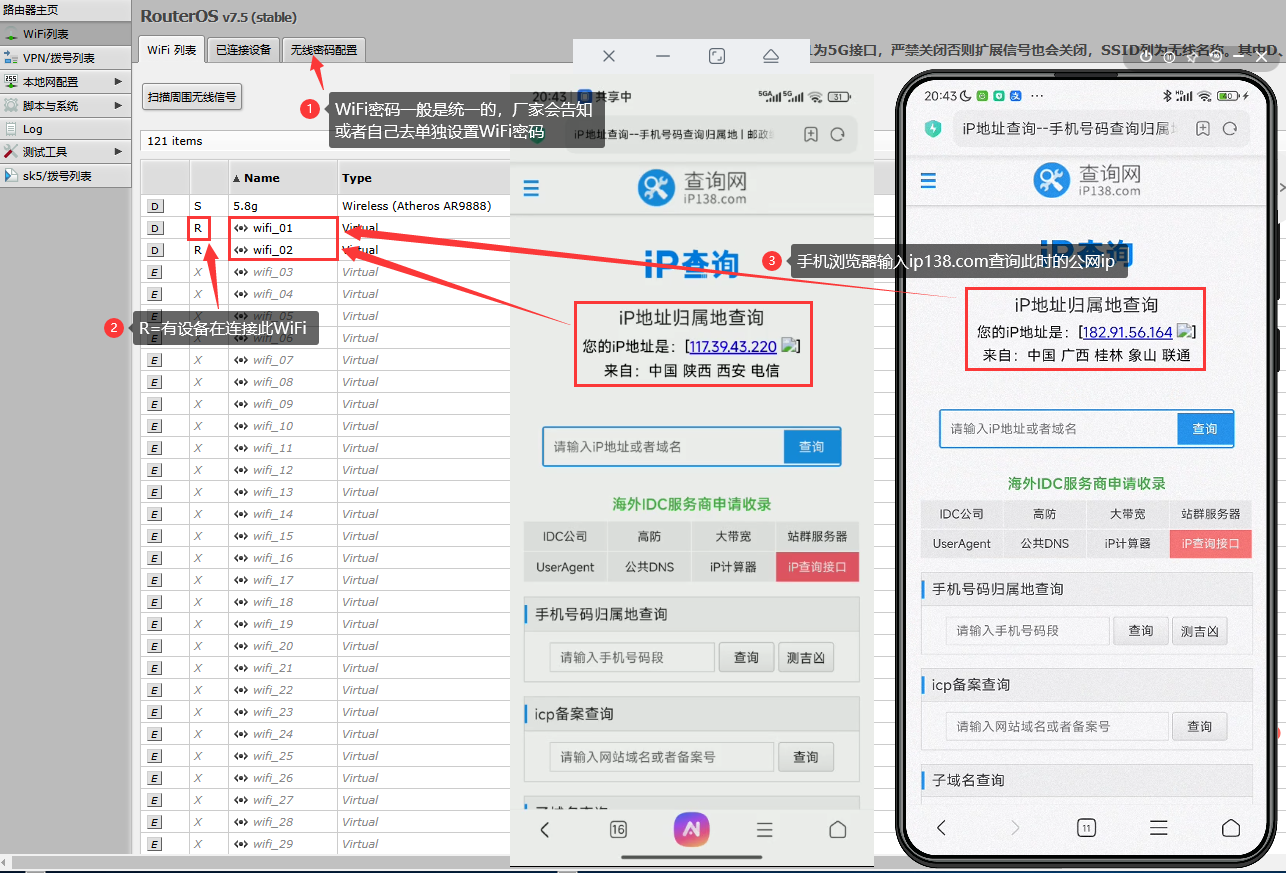
Task: Click the green shield icon in address bar
Action: pyautogui.click(x=933, y=128)
